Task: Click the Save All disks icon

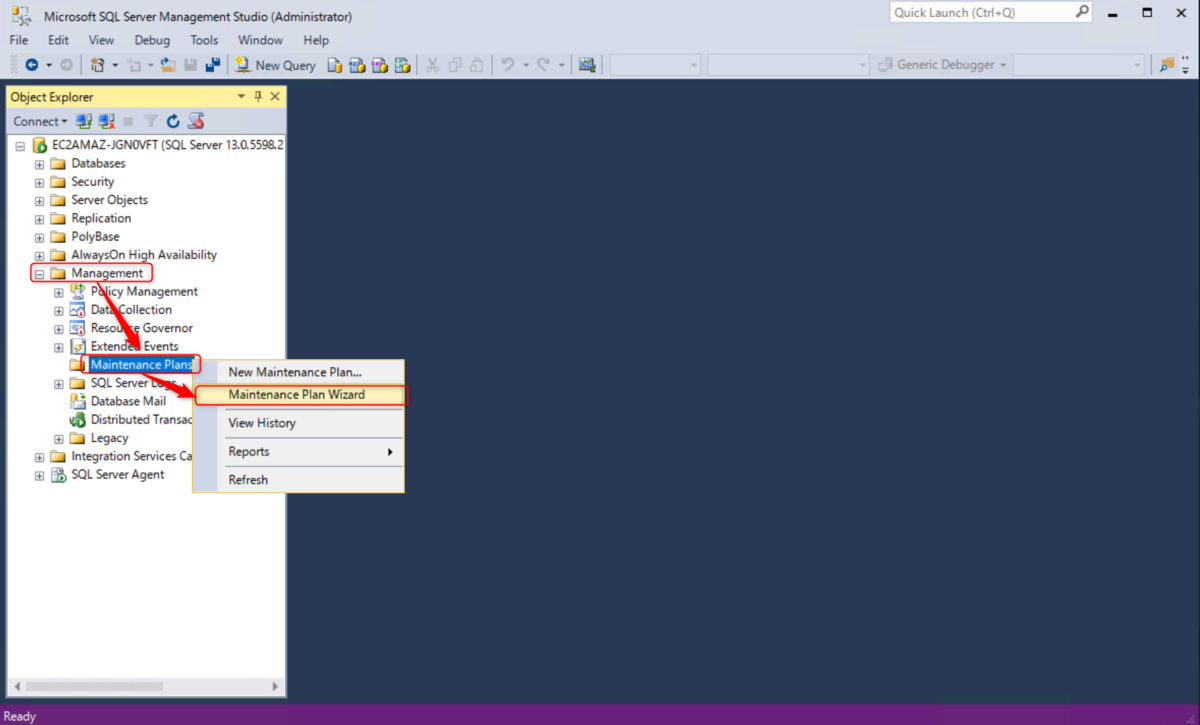Action: point(212,65)
